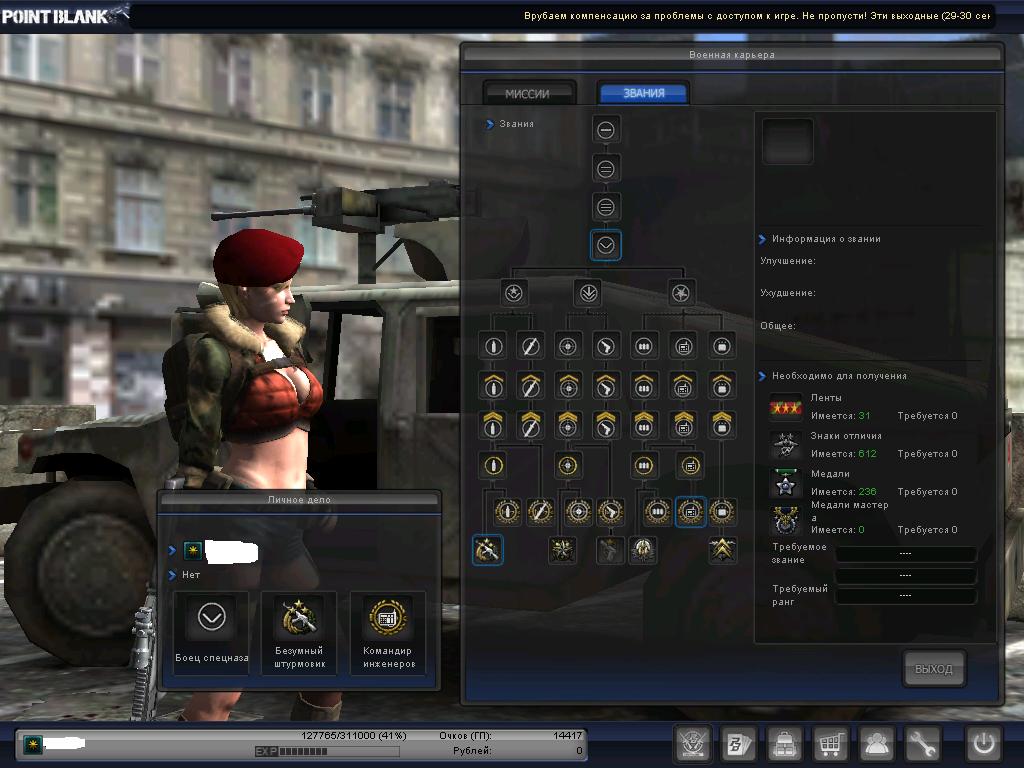The width and height of the screenshot is (1024, 768).
Task: Select the single-chevron crosshair rank icon
Action: [x=568, y=386]
